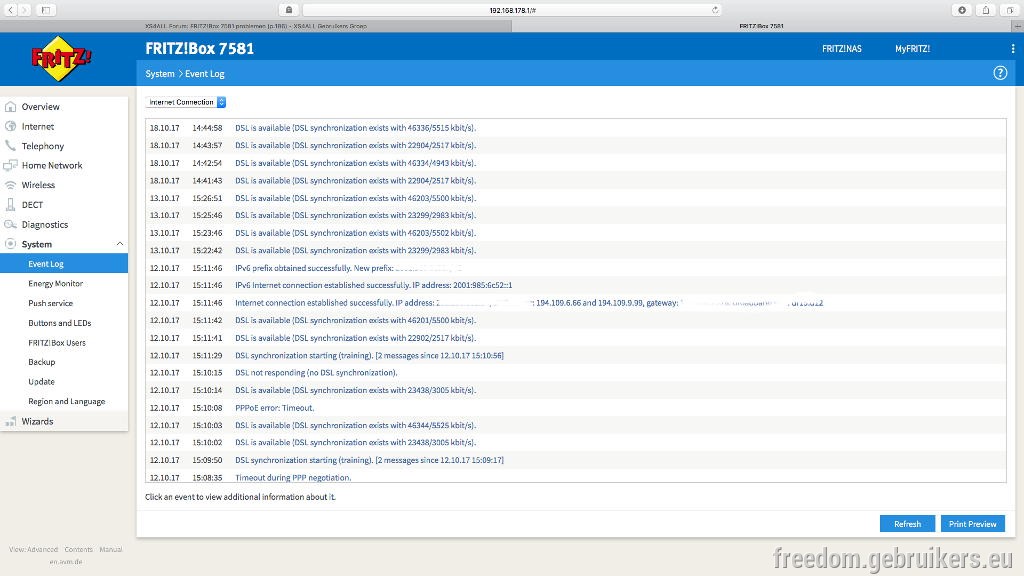Reload page via address bar icon
Image resolution: width=1024 pixels, height=576 pixels.
[x=715, y=10]
